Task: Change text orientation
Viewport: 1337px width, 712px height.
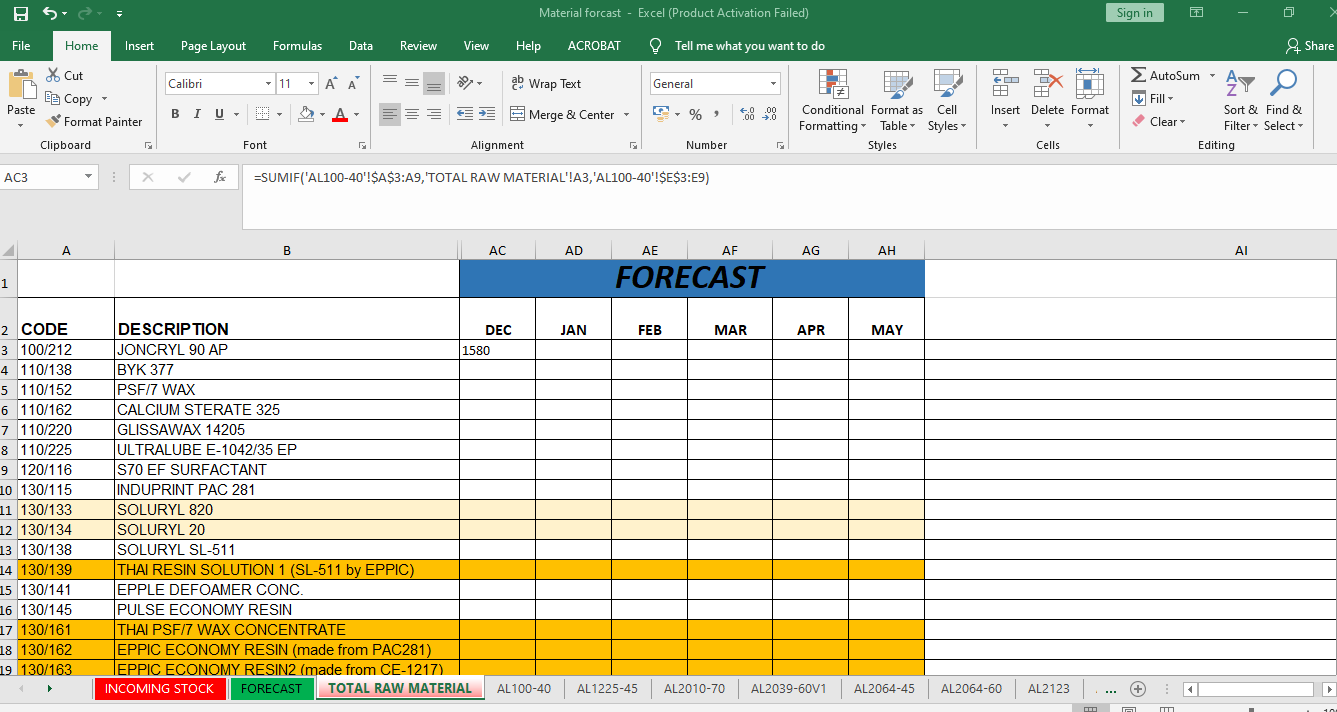Action: [465, 83]
